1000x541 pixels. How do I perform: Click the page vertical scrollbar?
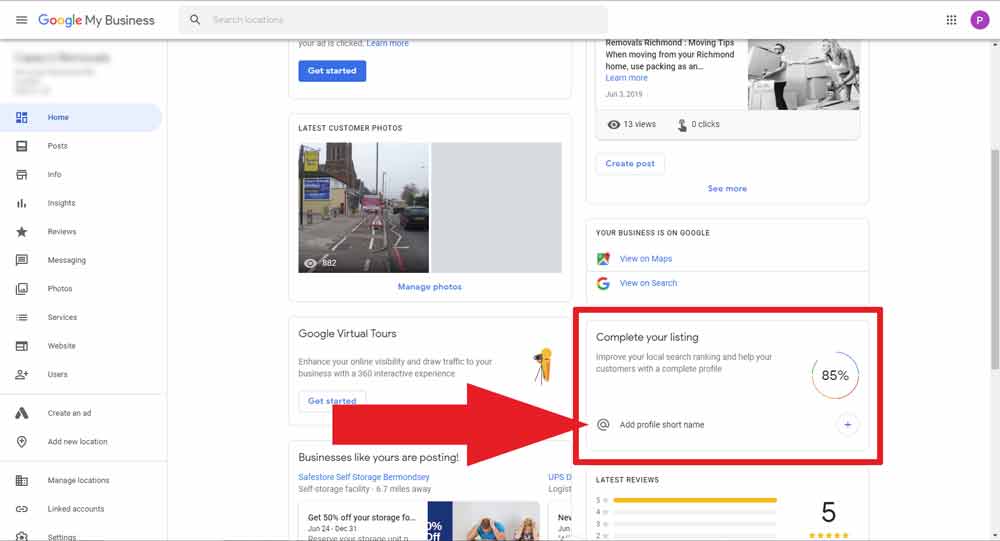coord(995,258)
